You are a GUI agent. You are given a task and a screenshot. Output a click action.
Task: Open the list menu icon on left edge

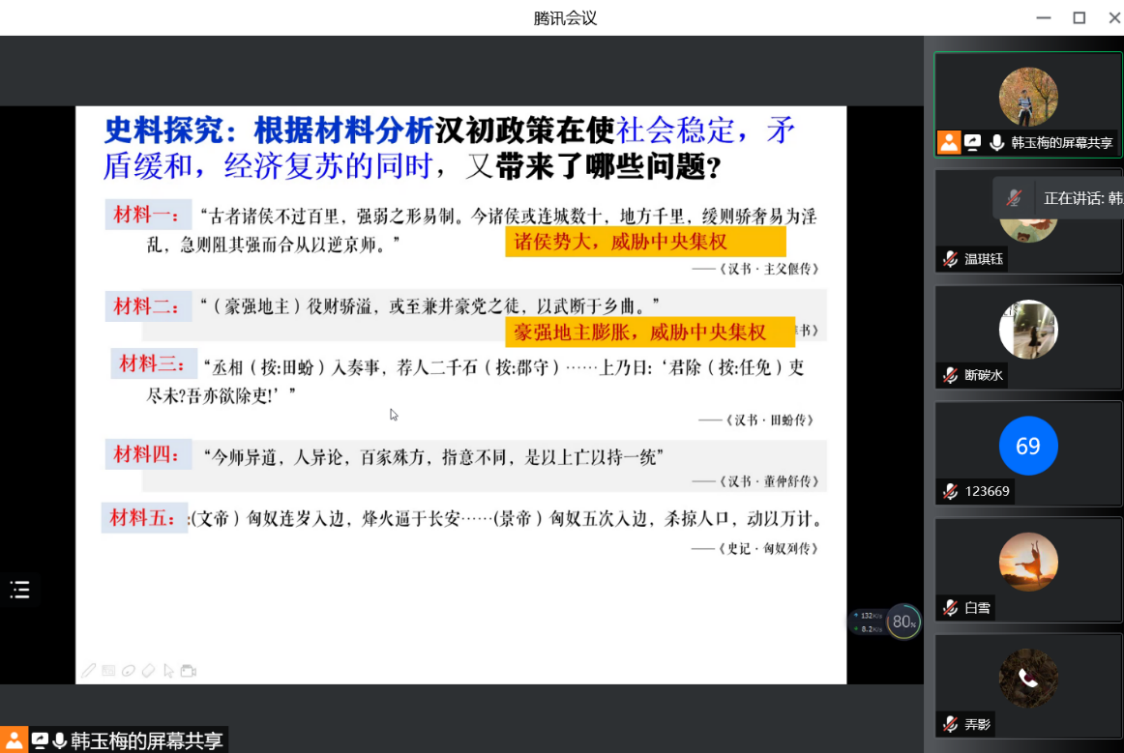click(x=20, y=590)
